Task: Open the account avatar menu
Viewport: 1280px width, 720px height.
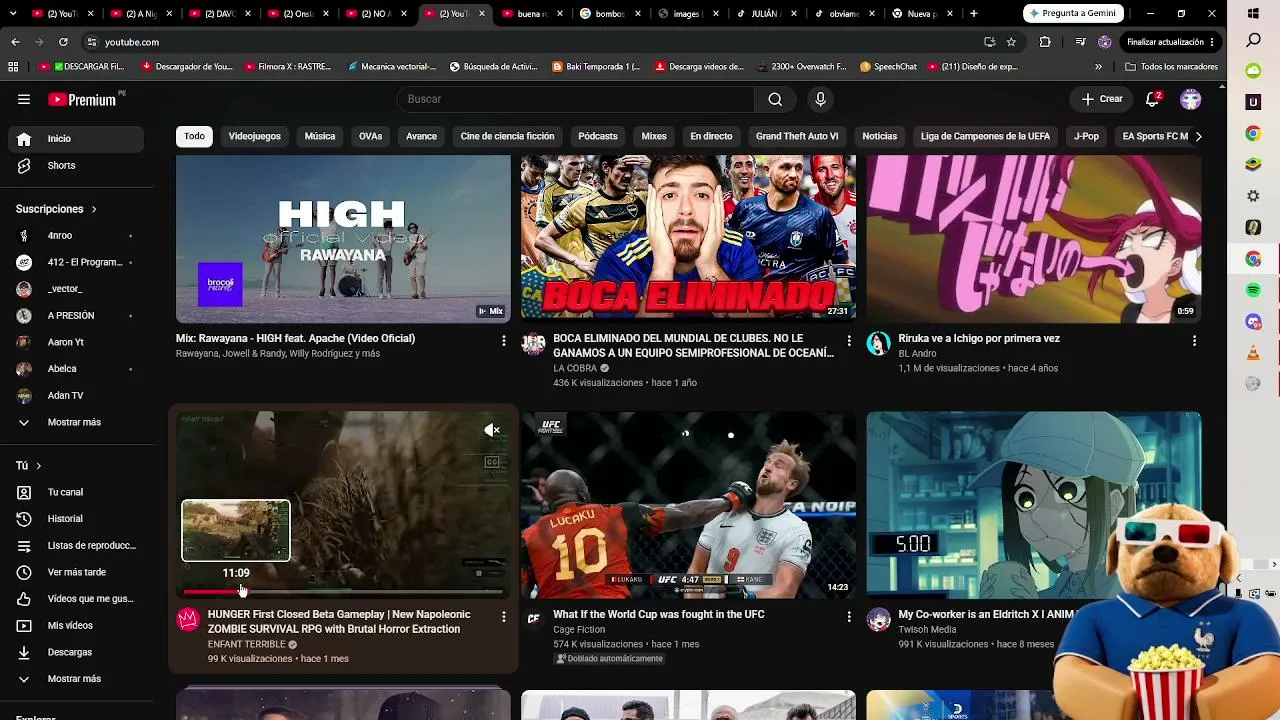Action: point(1190,99)
